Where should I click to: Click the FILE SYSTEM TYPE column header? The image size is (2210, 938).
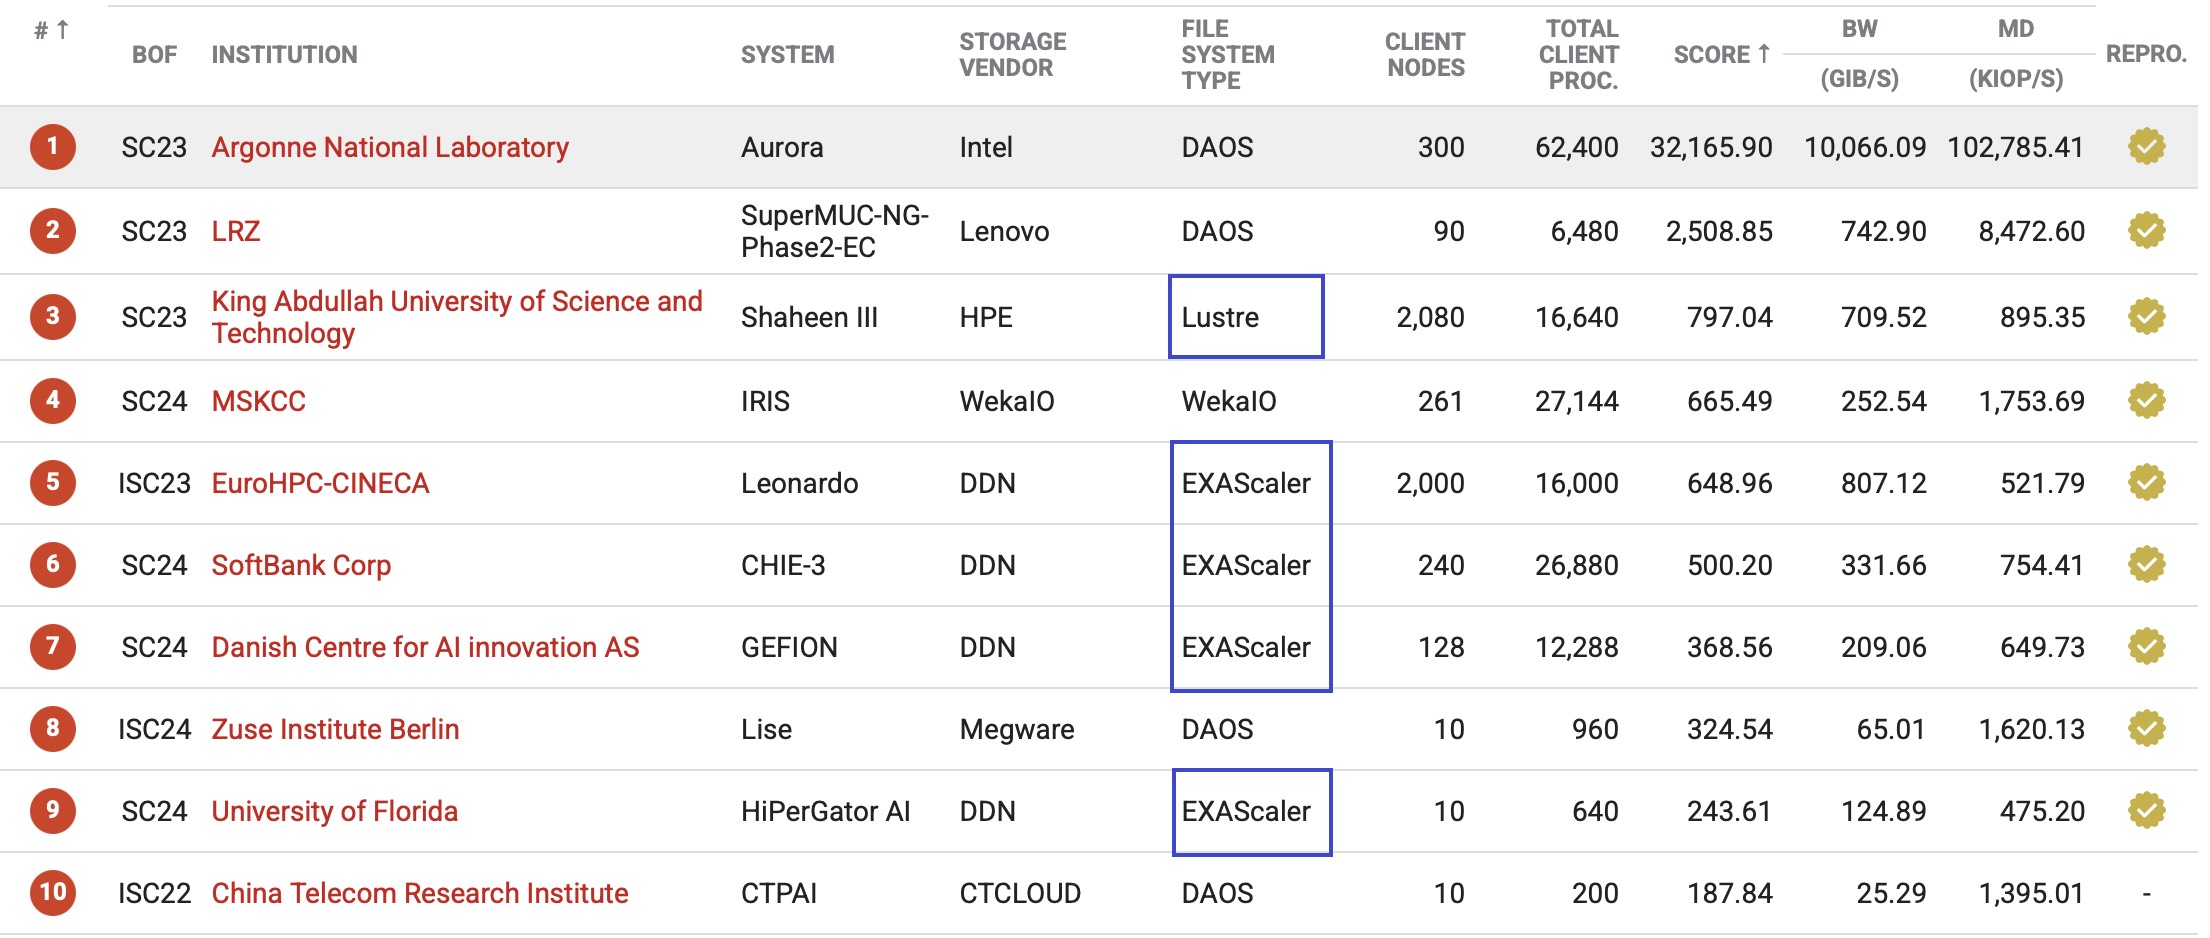pos(1228,55)
